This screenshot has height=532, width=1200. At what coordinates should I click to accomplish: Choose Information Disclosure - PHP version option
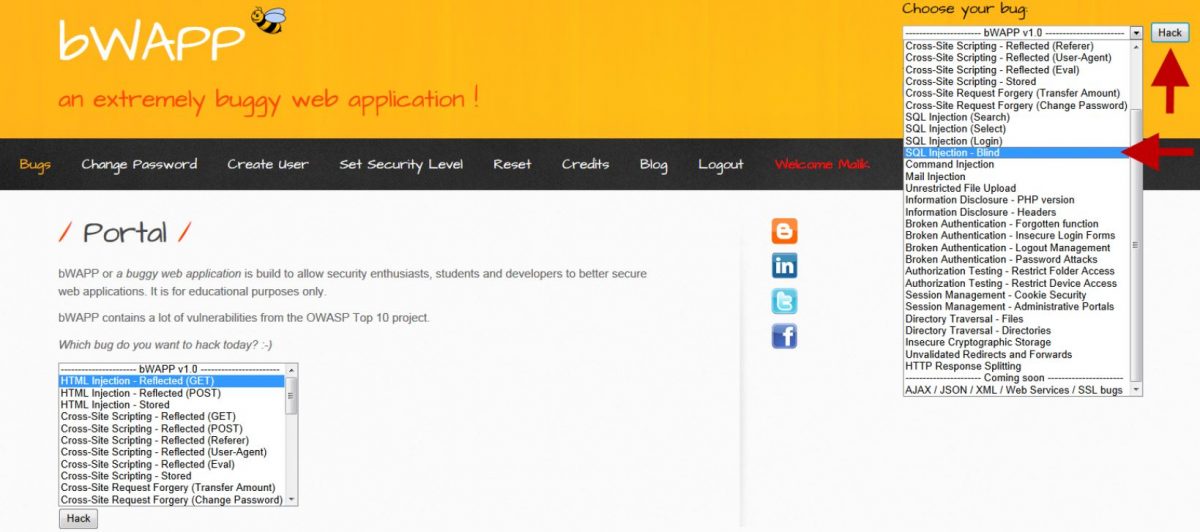1015,200
